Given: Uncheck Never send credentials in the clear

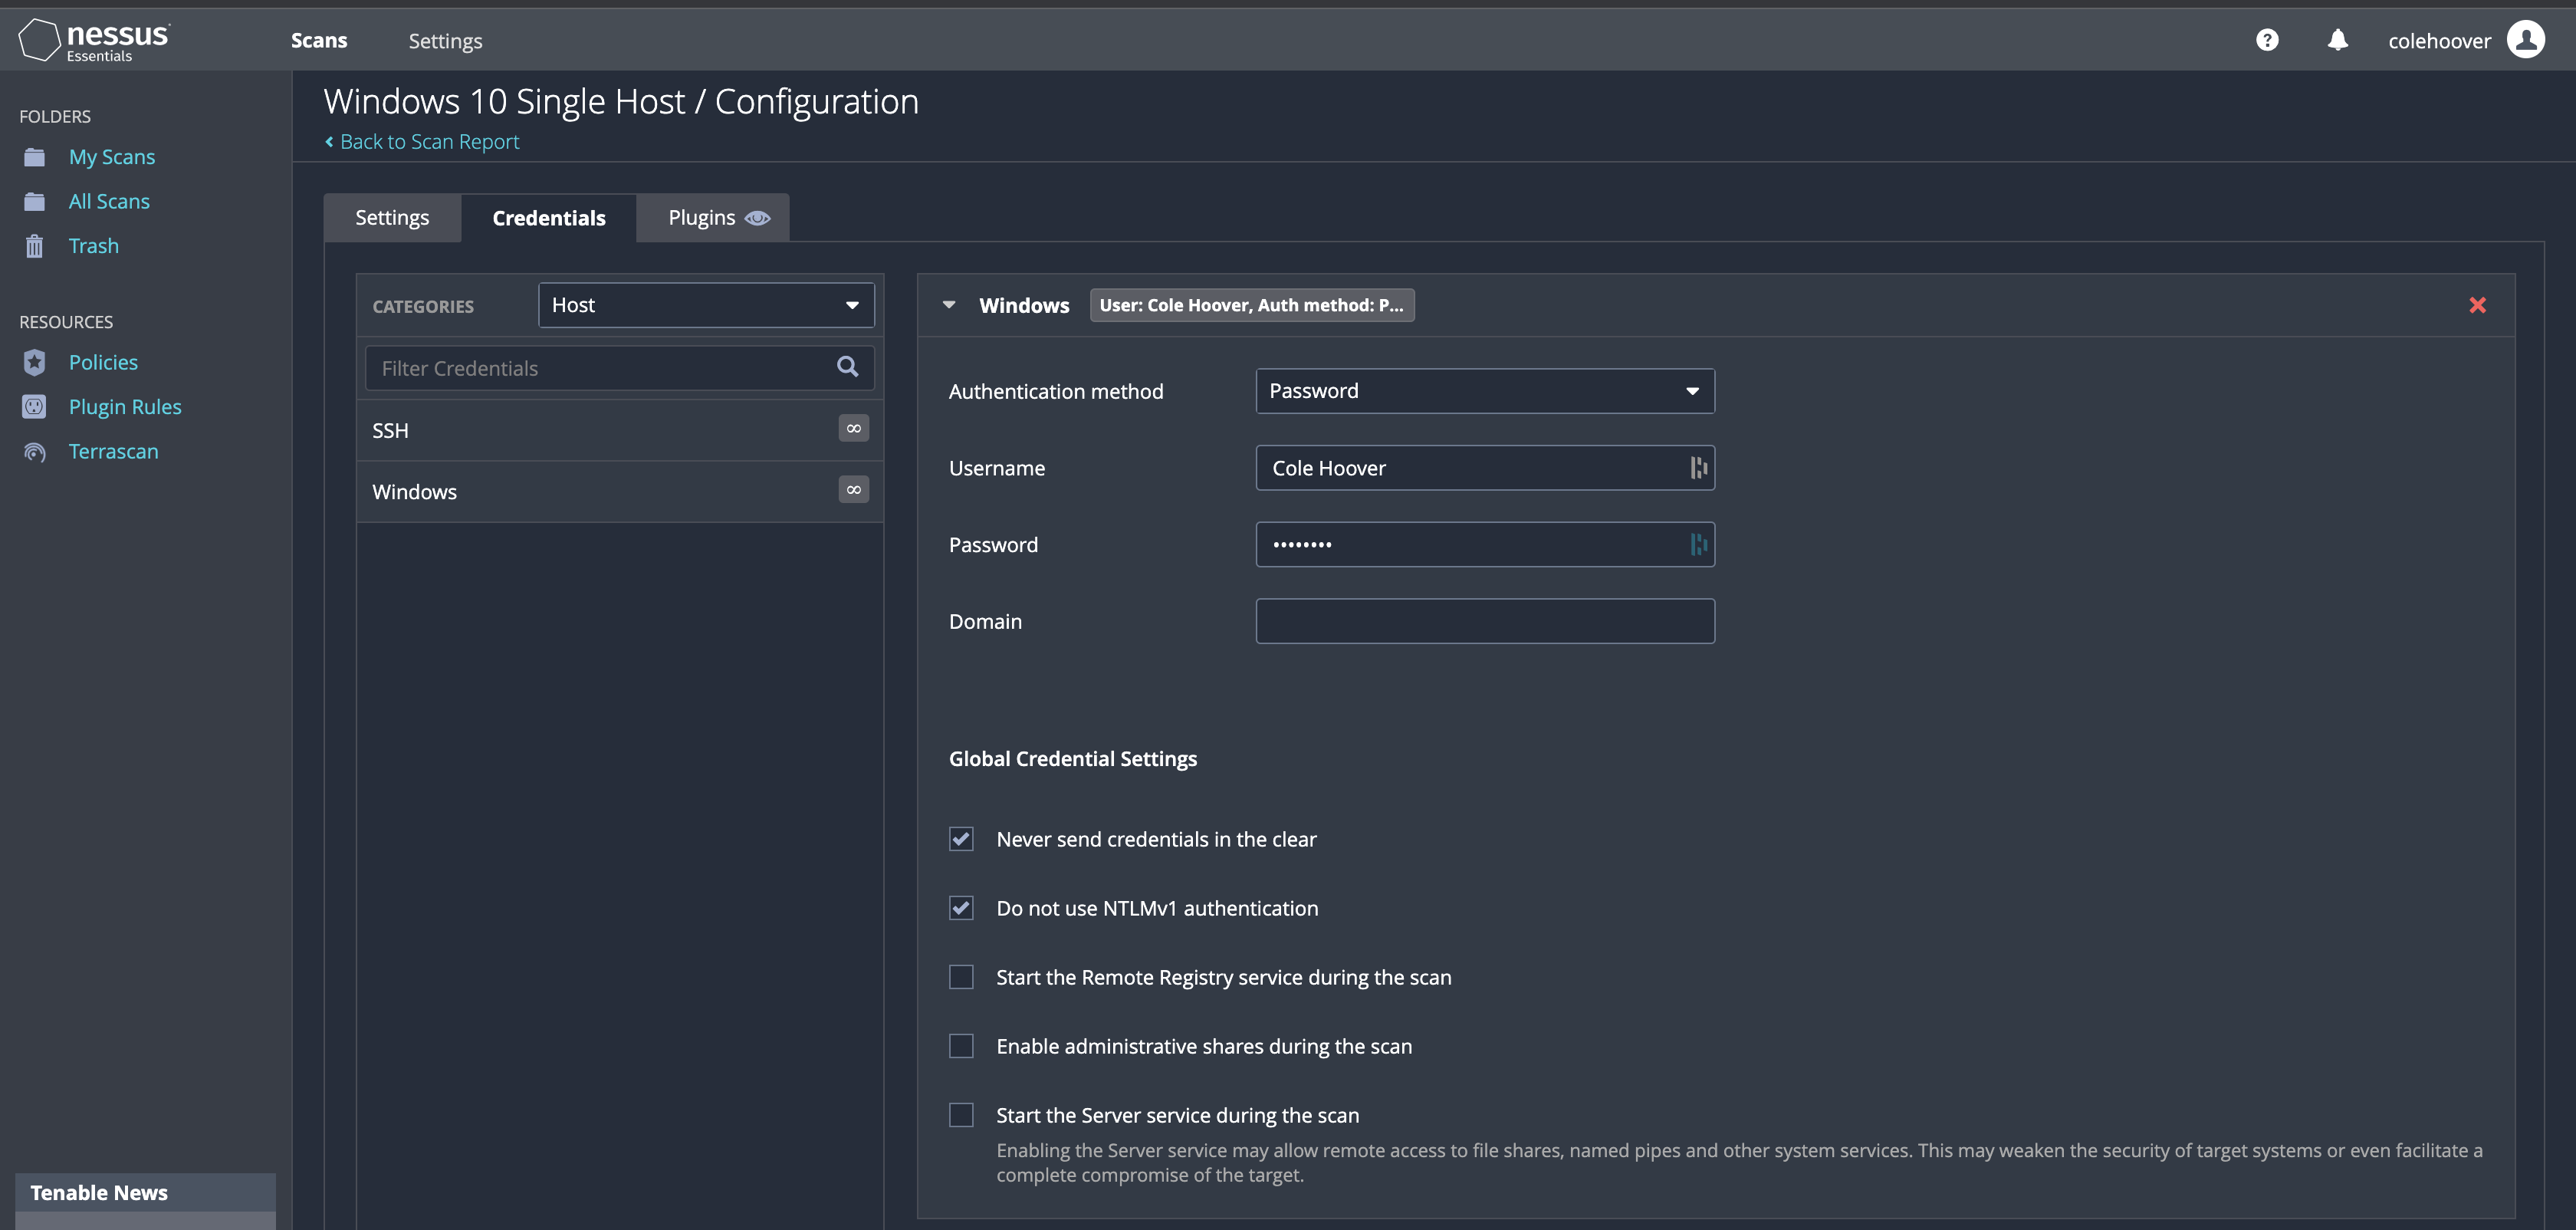Looking at the screenshot, I should tap(961, 839).
